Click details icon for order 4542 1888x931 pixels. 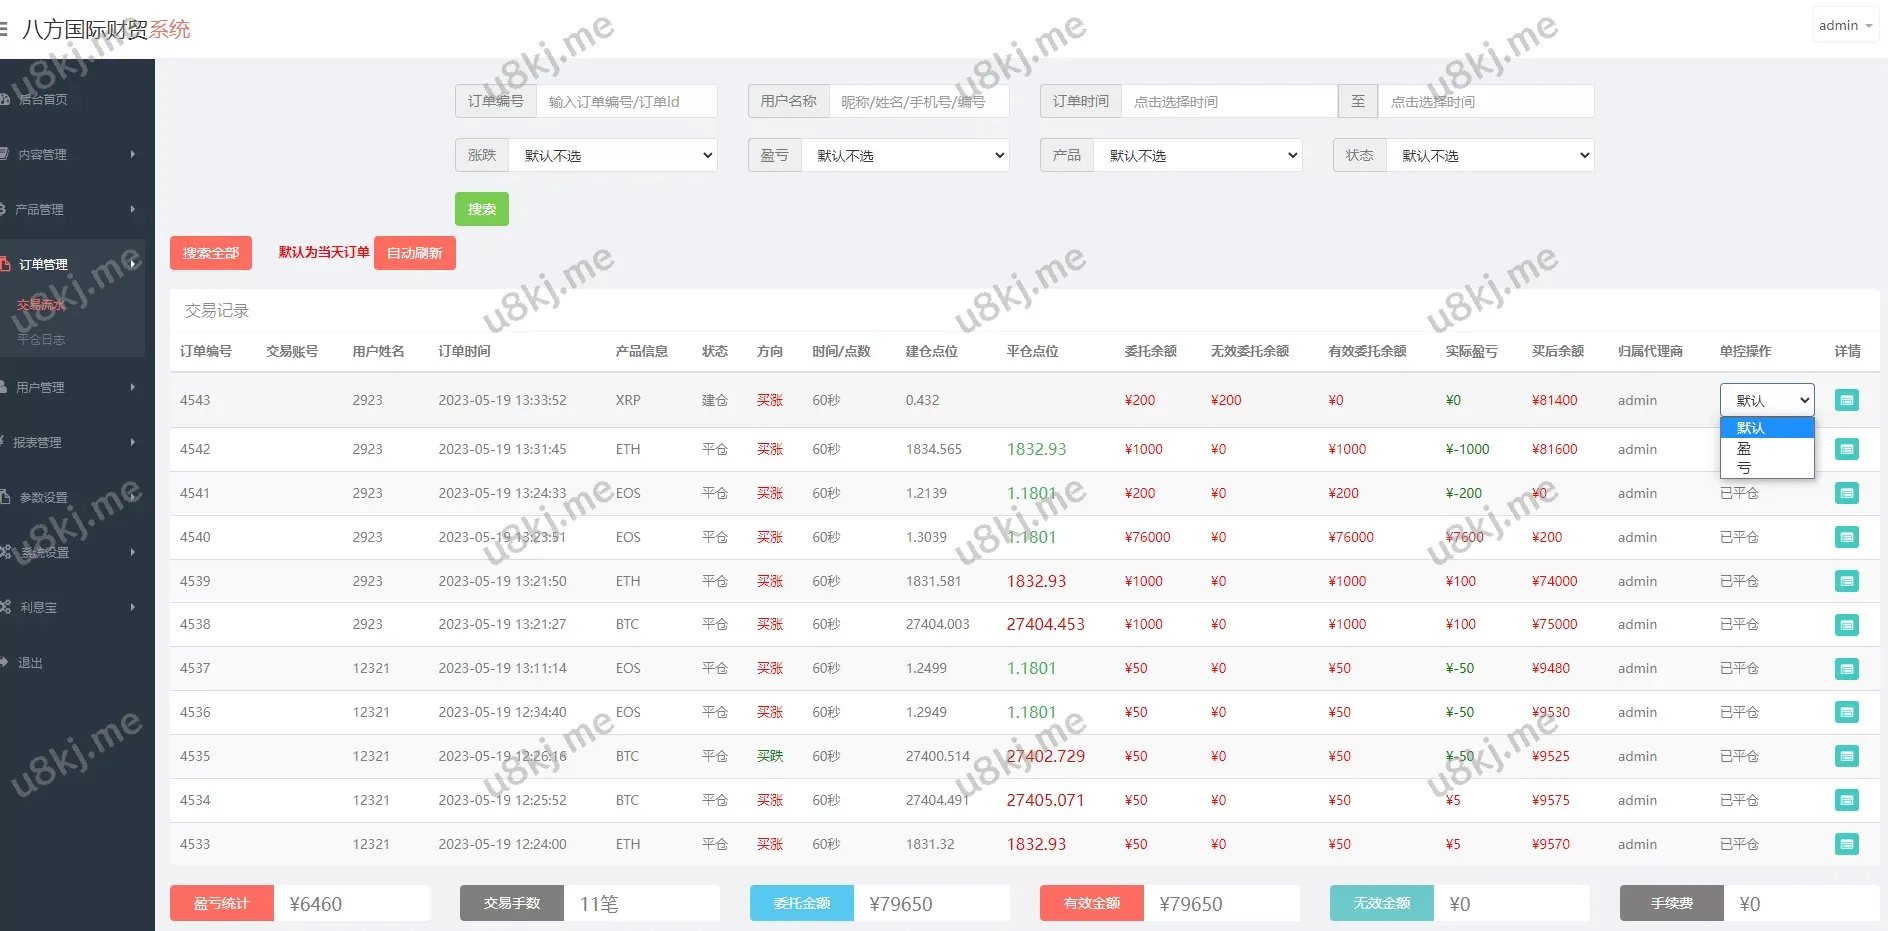pyautogui.click(x=1846, y=449)
